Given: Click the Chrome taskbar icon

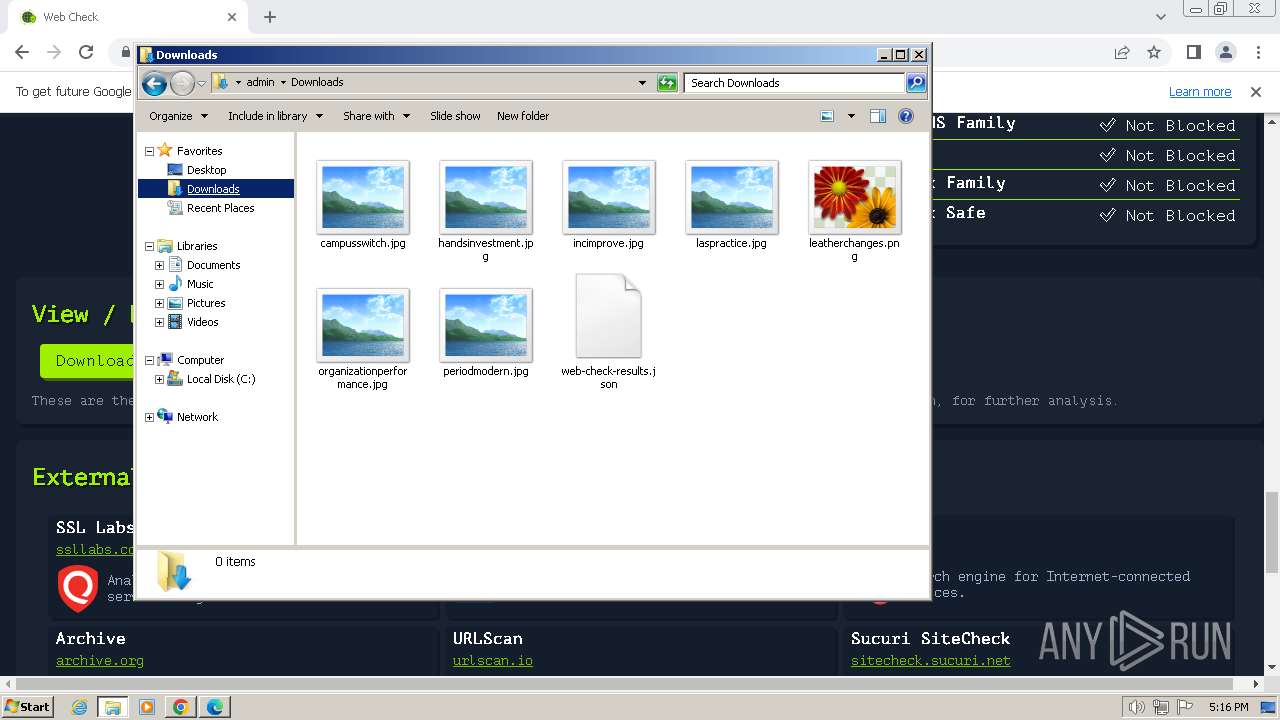Looking at the screenshot, I should click(181, 707).
